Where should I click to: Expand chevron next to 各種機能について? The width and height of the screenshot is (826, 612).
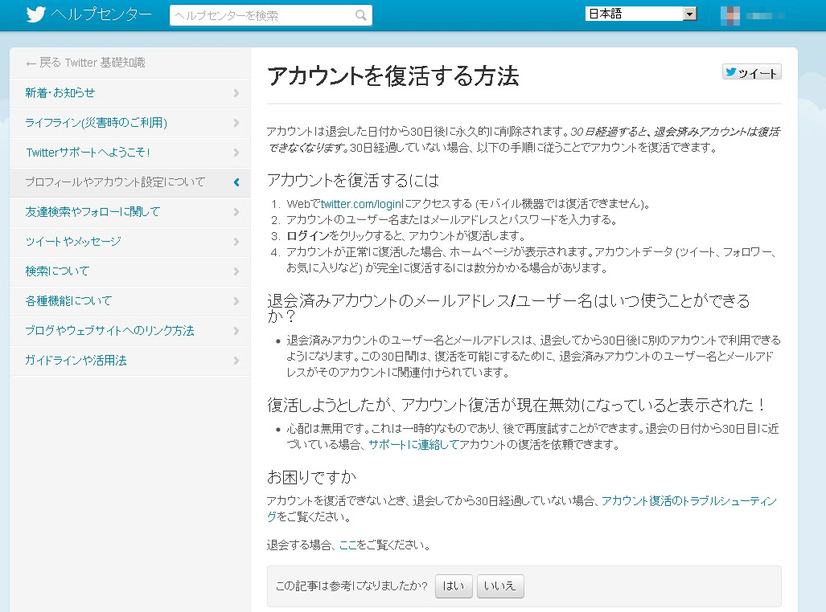236,301
